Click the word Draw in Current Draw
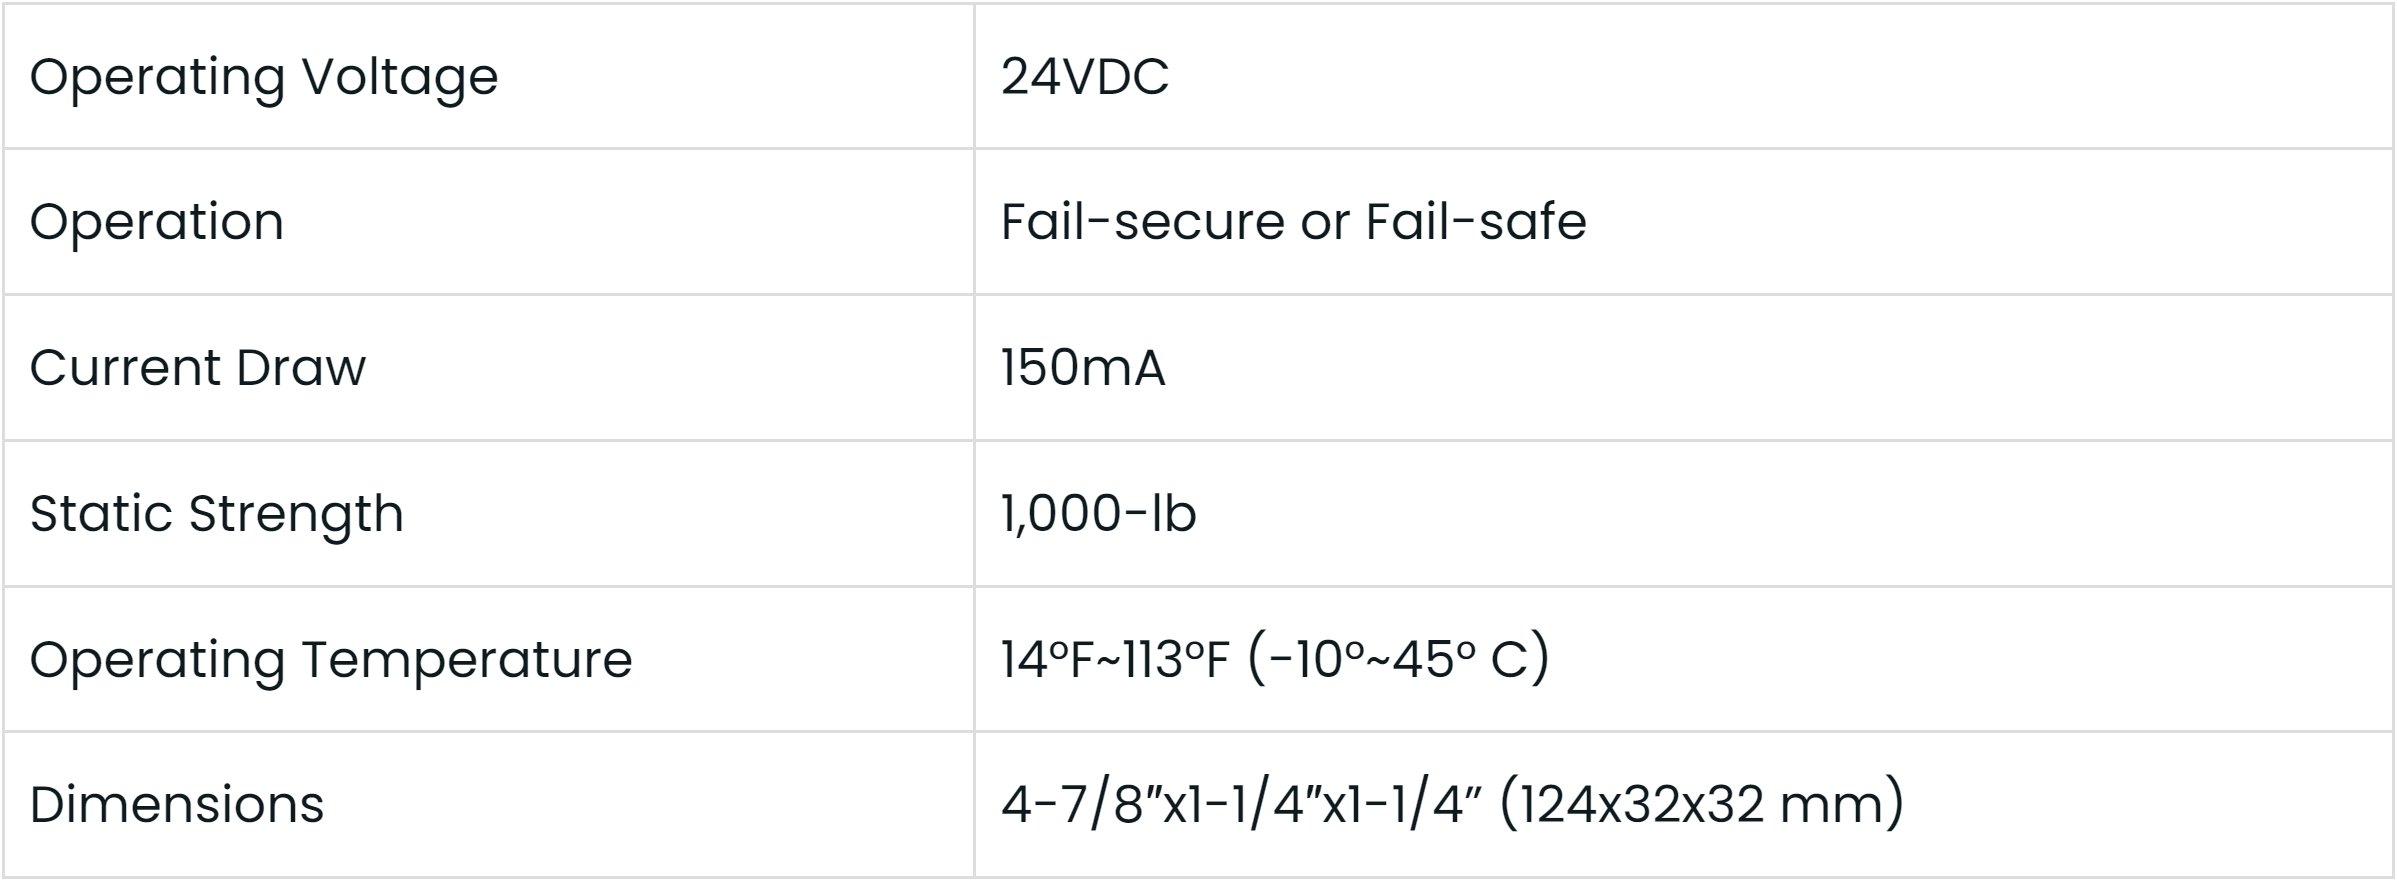The image size is (2397, 881). point(301,368)
